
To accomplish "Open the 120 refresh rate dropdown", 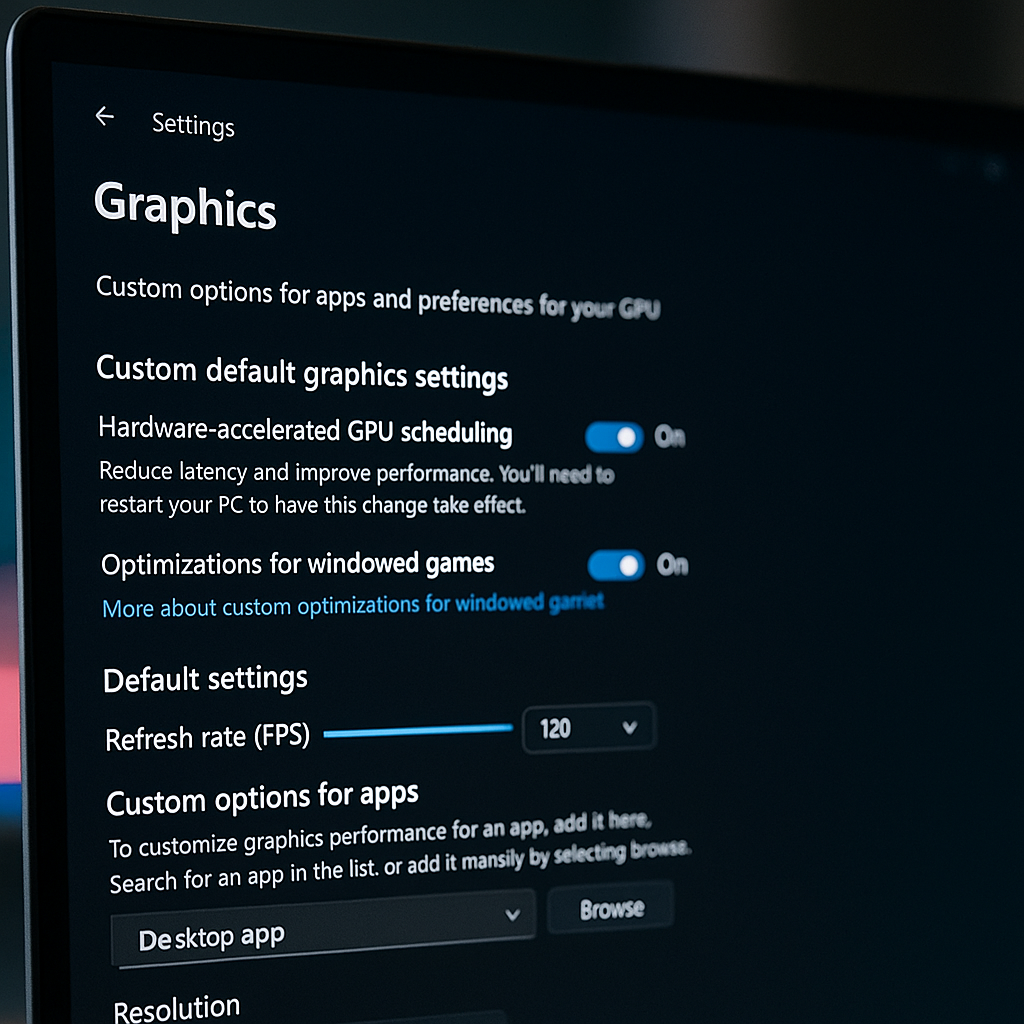I will click(x=588, y=728).
